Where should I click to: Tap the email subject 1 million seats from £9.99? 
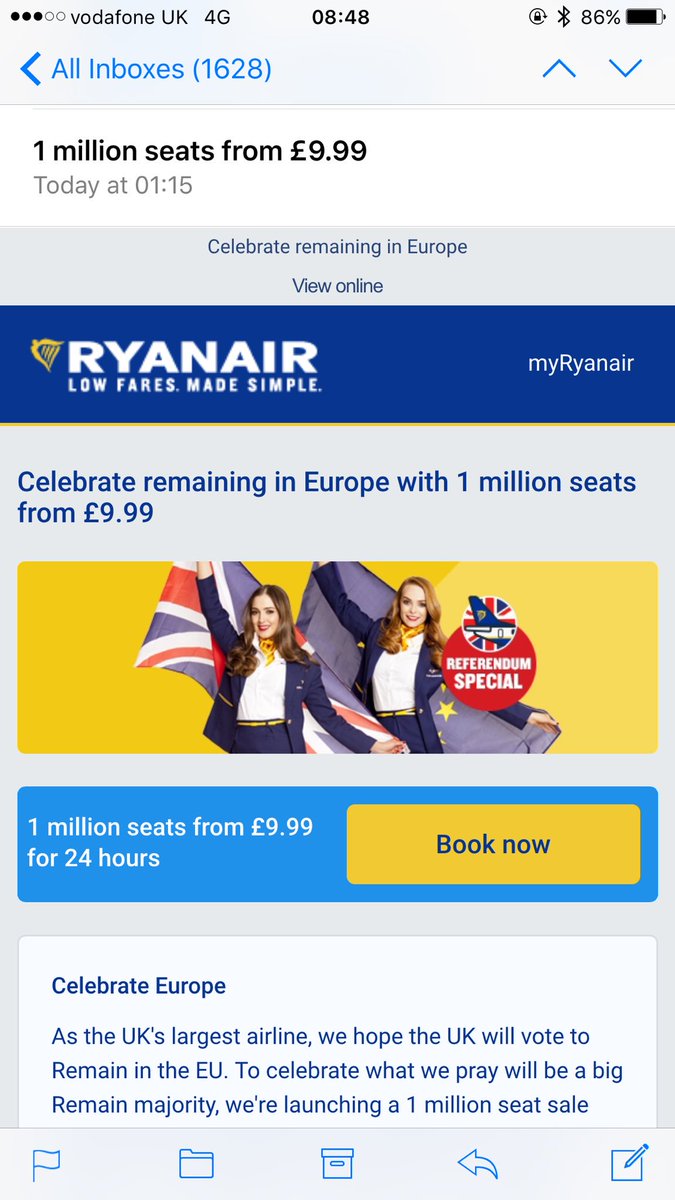tap(200, 151)
